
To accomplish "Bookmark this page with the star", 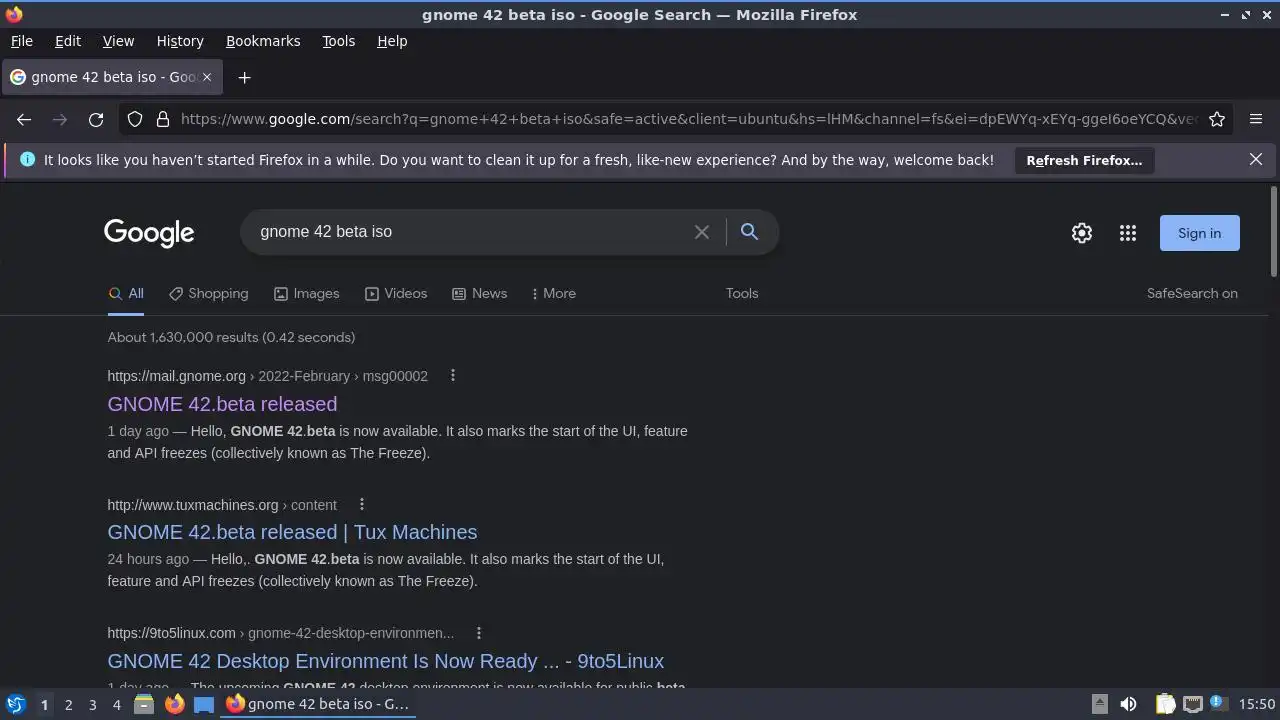I will click(1217, 119).
